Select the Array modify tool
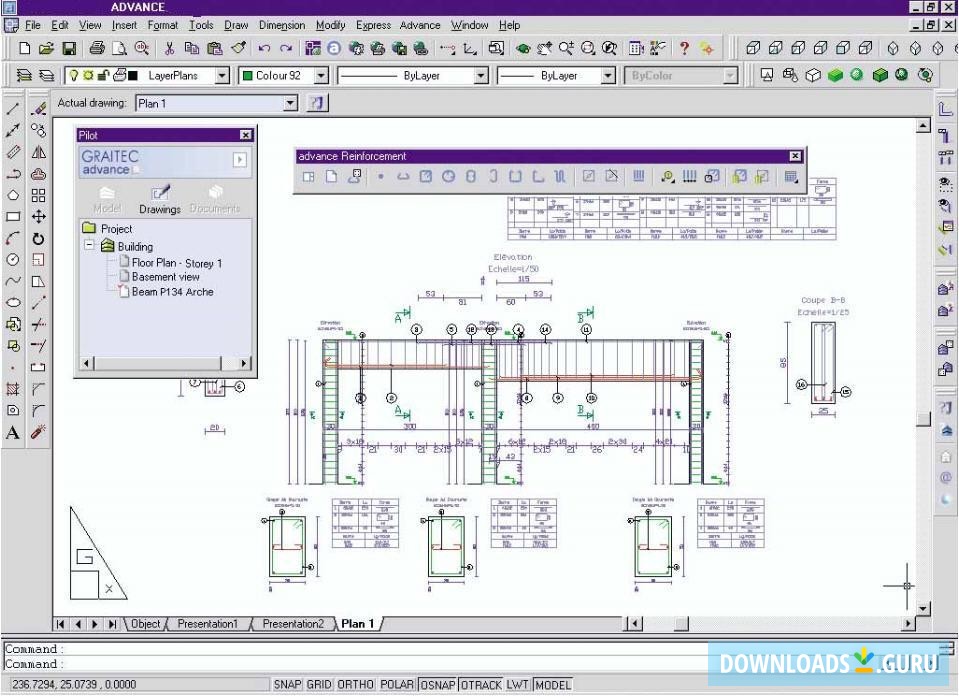 [39, 196]
